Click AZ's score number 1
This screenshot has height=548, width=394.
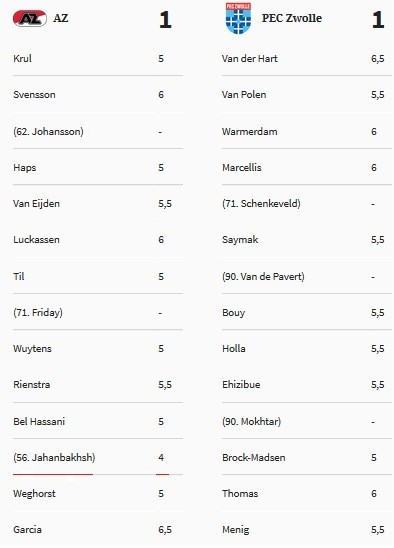pyautogui.click(x=165, y=20)
